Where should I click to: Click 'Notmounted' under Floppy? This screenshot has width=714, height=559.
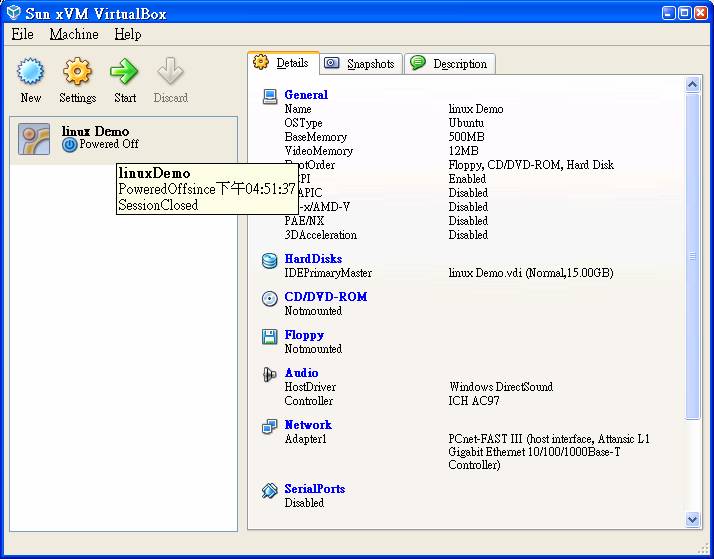tap(313, 349)
